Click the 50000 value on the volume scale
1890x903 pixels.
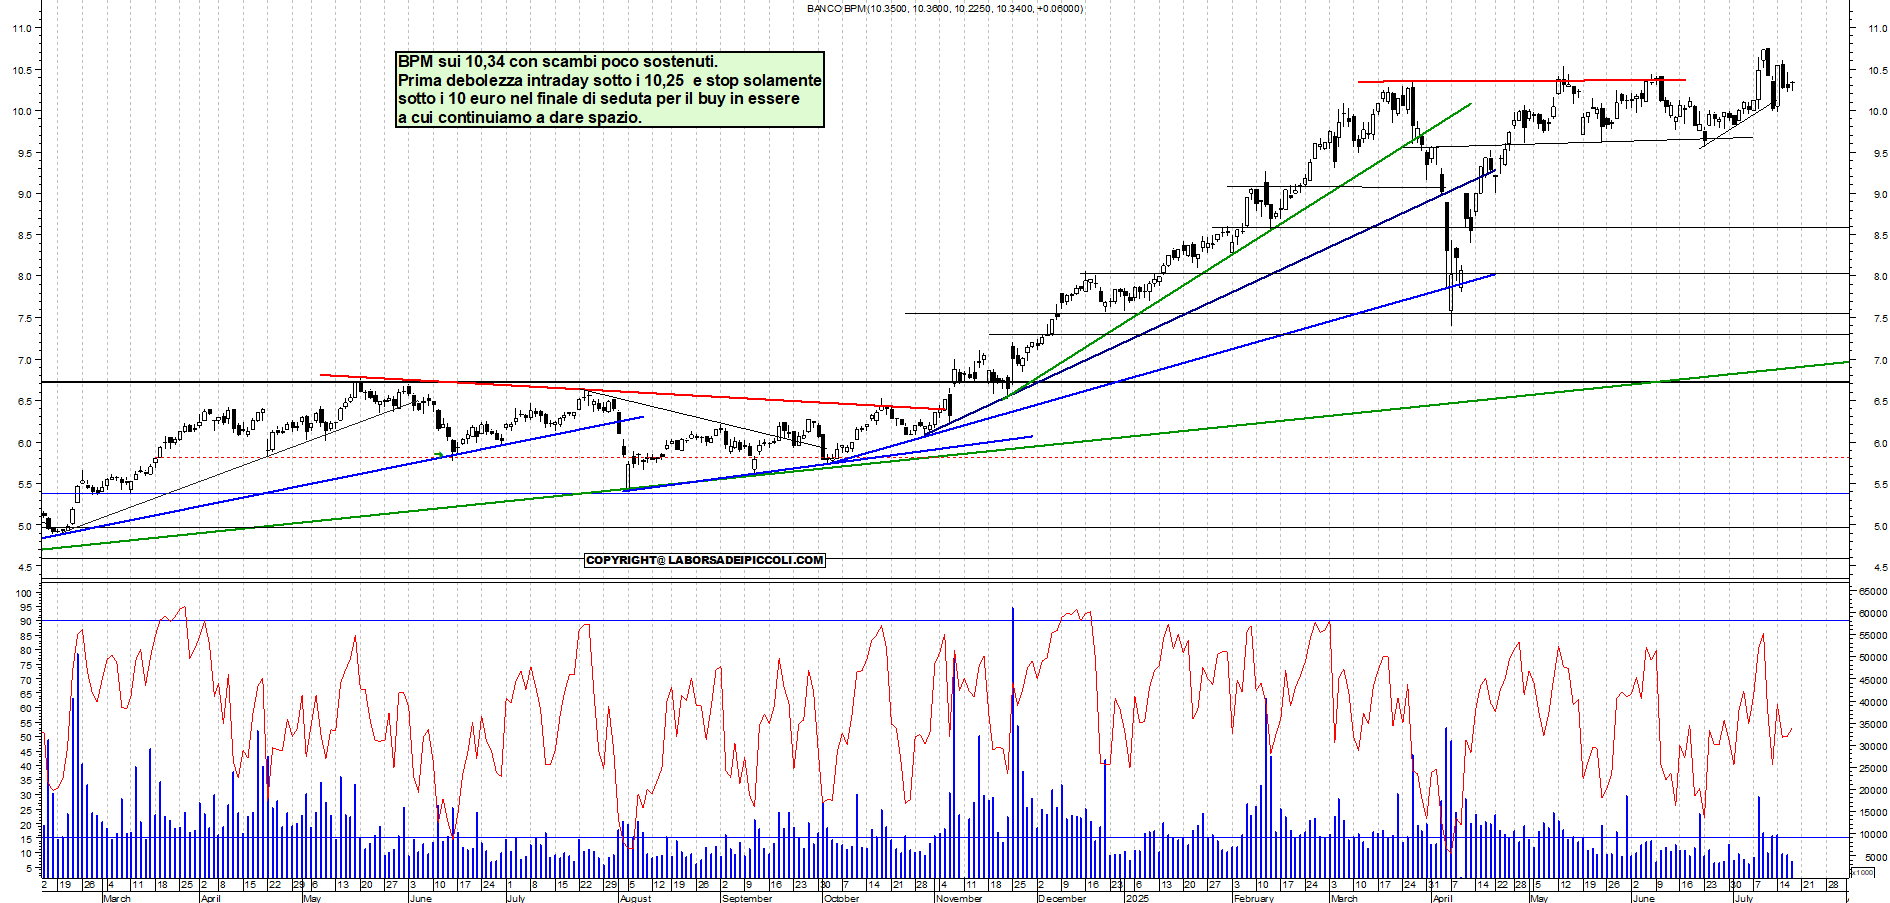point(1873,658)
